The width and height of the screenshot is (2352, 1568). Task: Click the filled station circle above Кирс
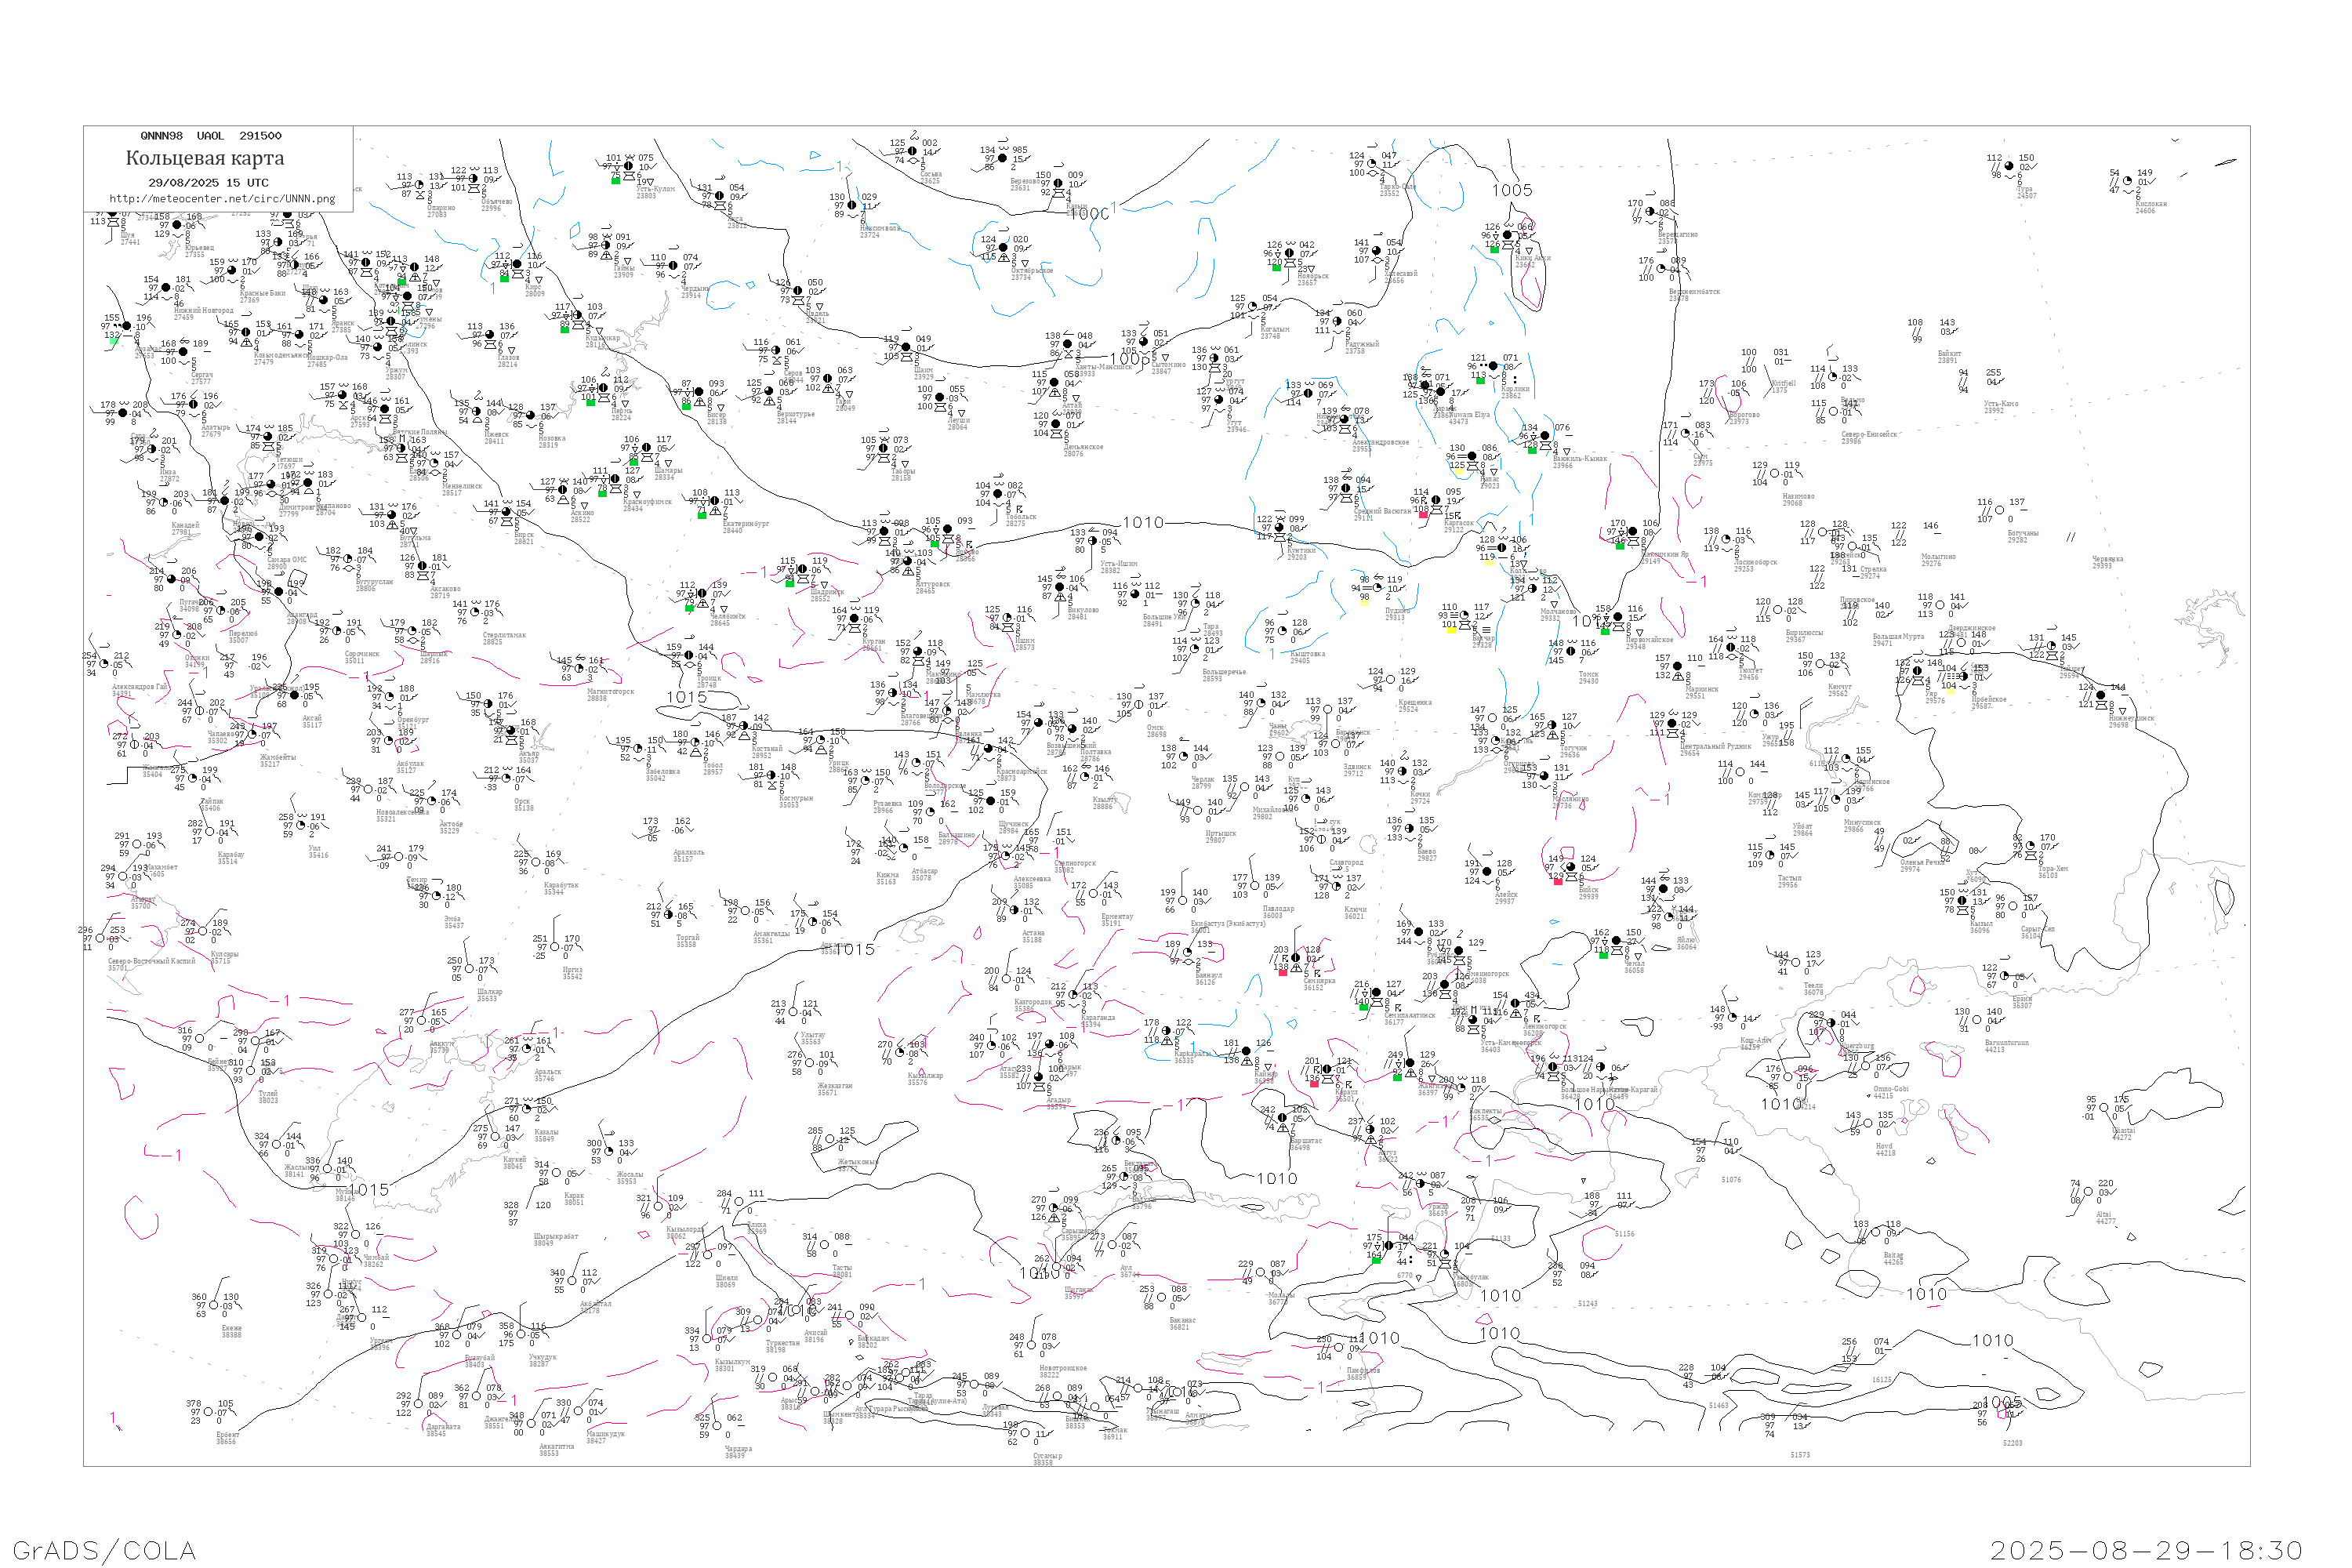point(518,265)
